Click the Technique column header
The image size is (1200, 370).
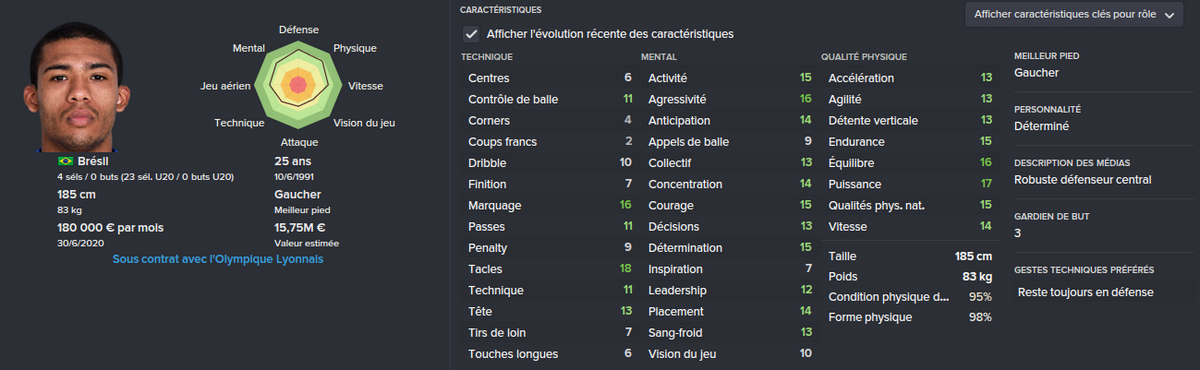(487, 57)
